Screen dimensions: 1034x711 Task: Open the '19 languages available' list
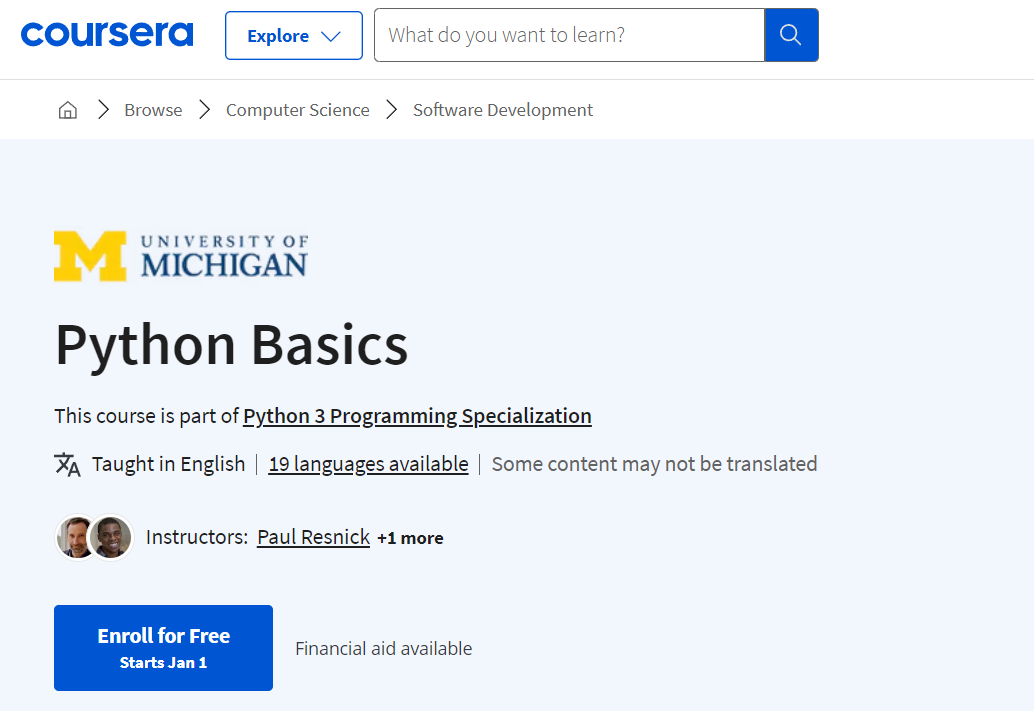click(x=368, y=463)
